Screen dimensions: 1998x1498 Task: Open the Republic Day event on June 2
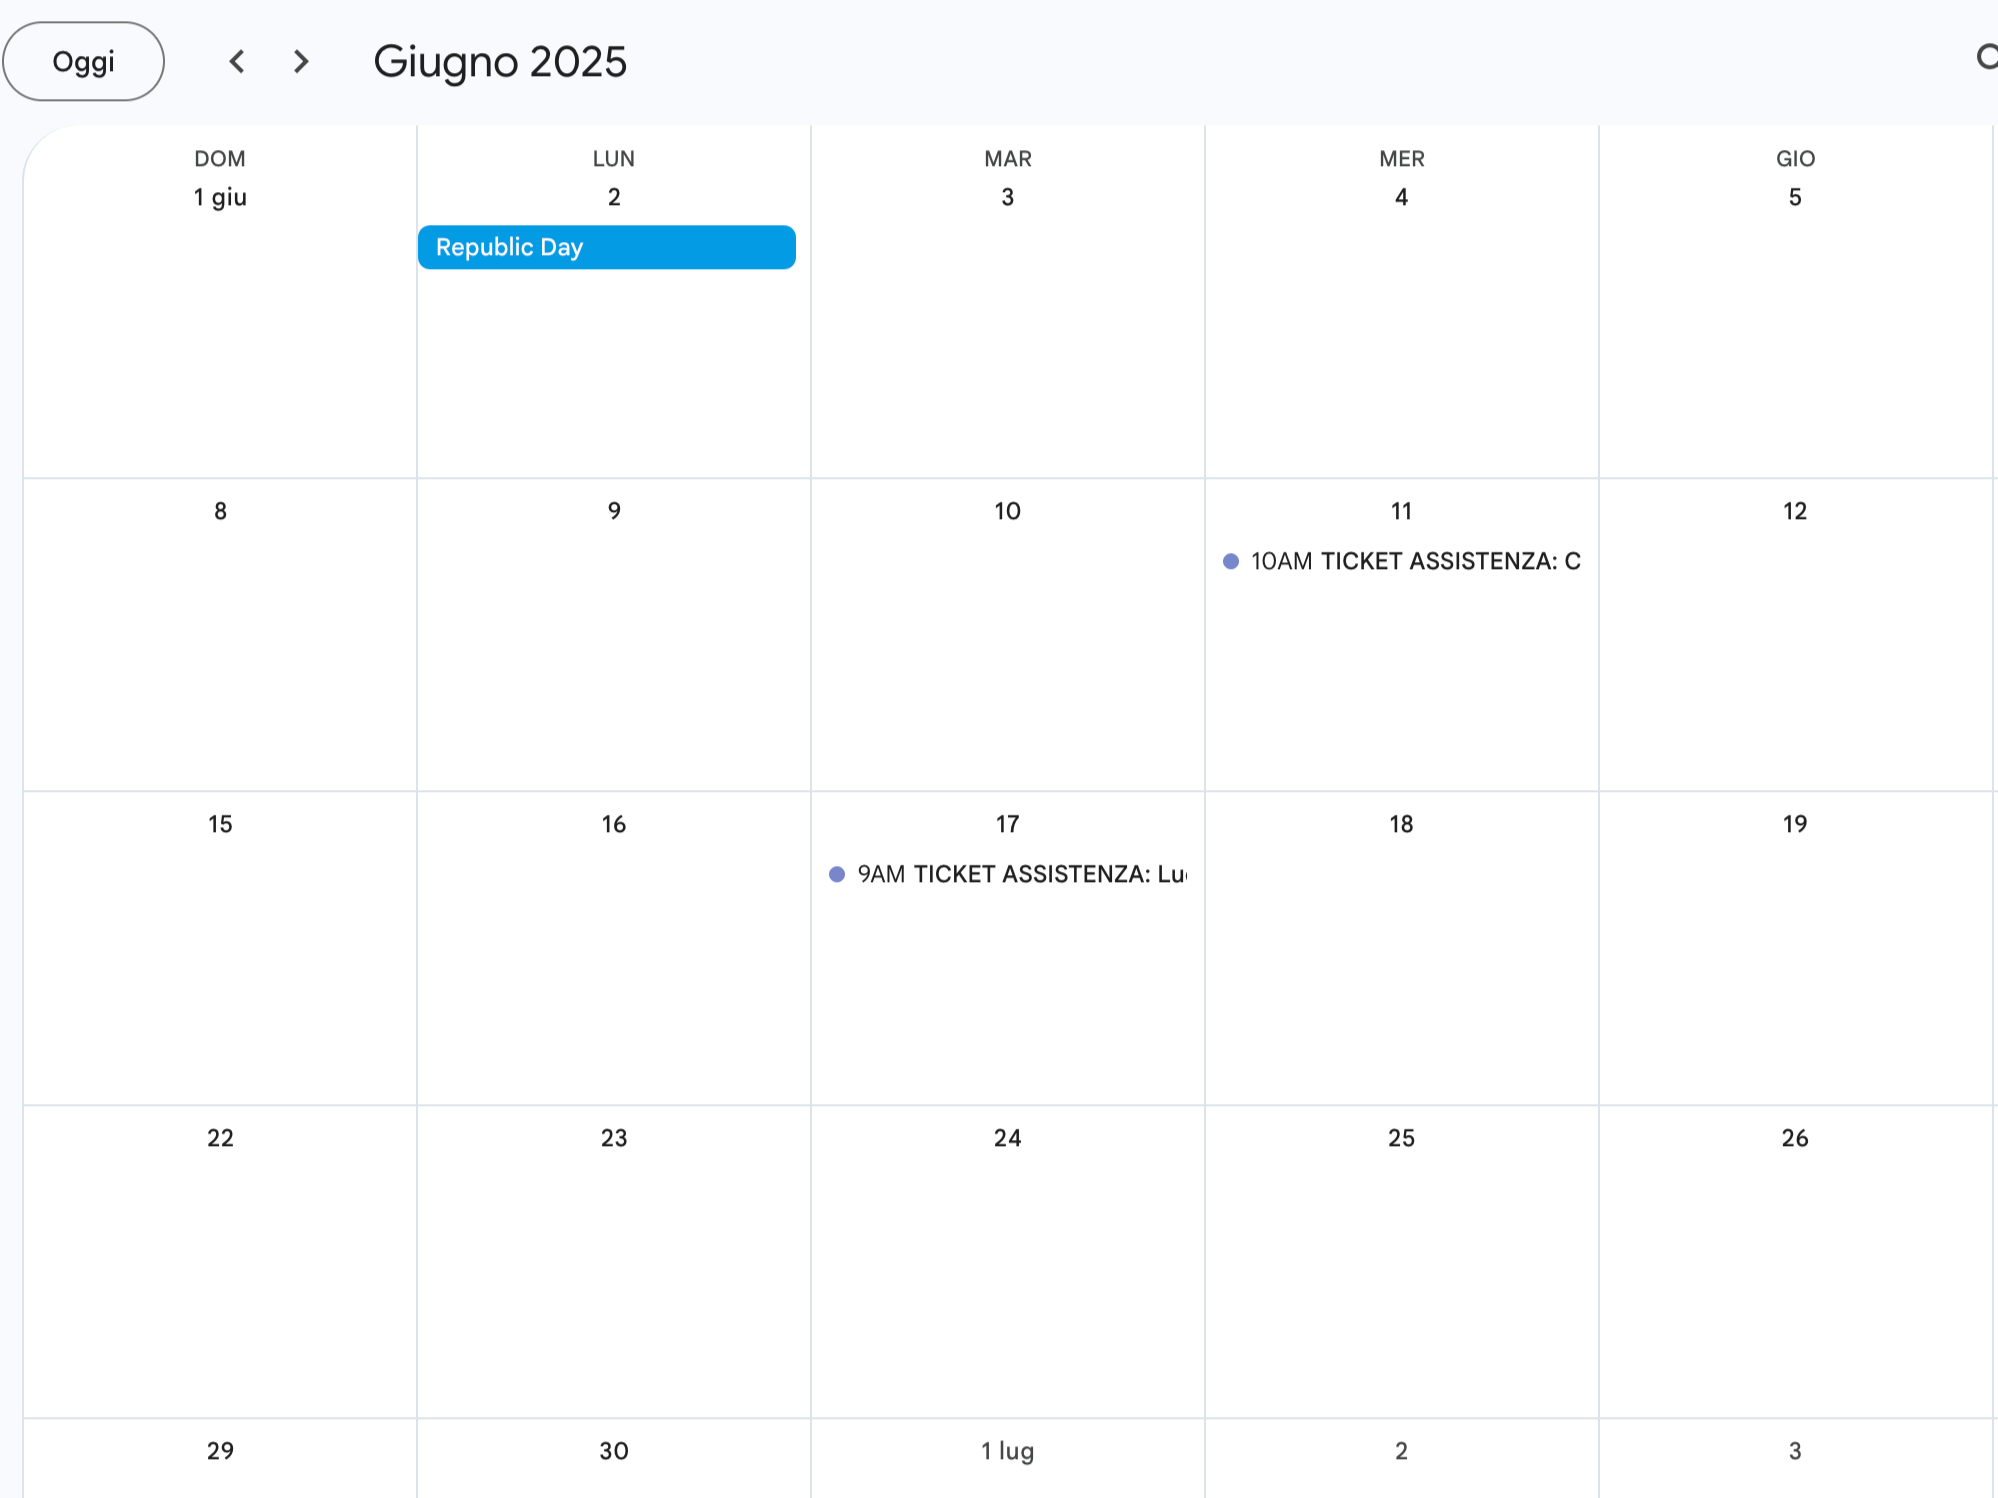[606, 247]
